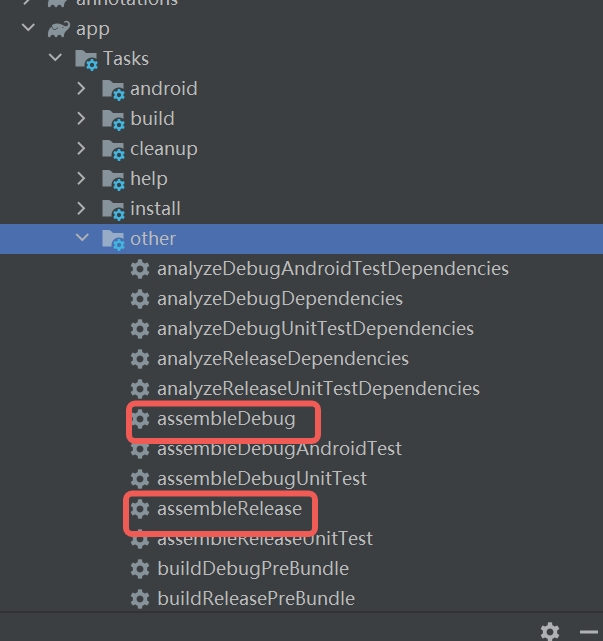Select the assembleDebugUnitTest task

point(261,479)
